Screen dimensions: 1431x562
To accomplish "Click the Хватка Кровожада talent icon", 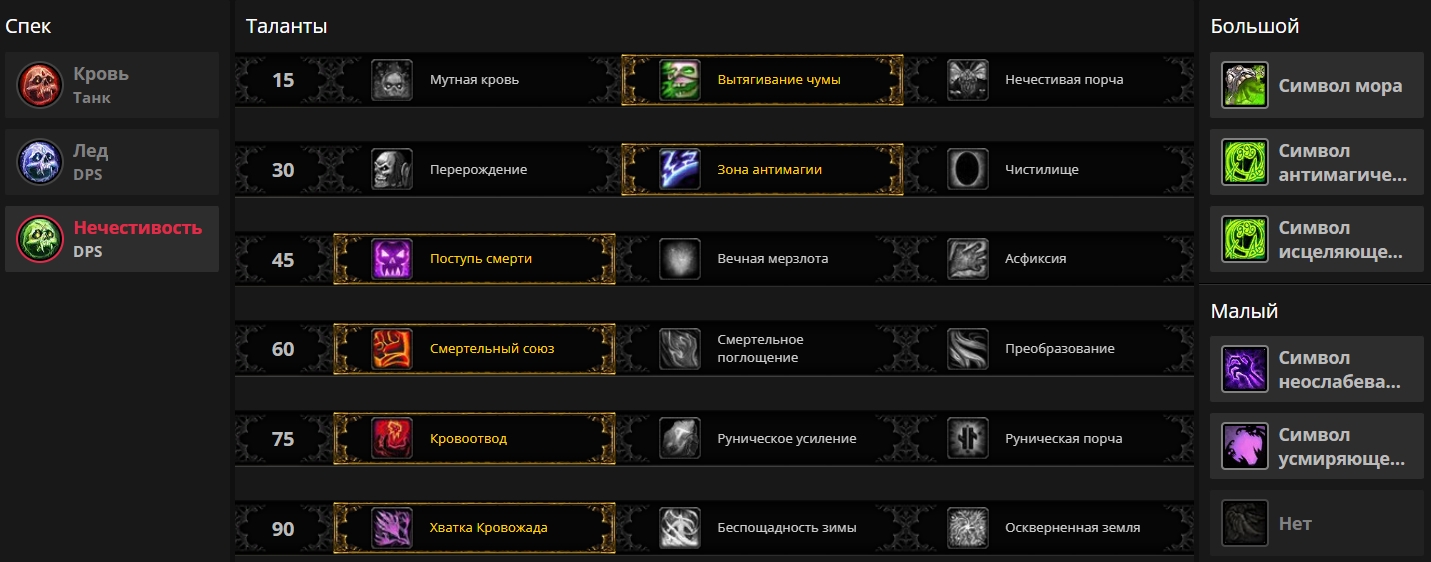I will pos(392,528).
